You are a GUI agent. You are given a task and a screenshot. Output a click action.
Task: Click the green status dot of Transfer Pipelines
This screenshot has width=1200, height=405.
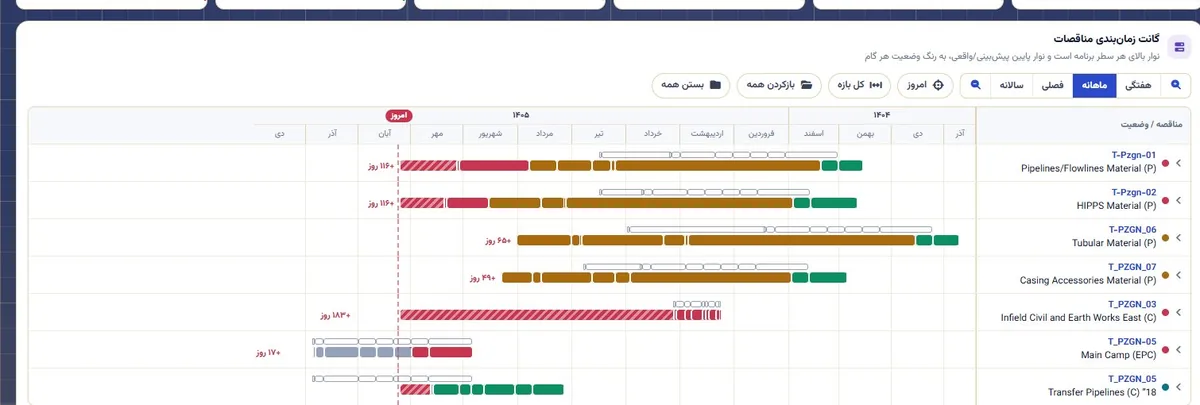tap(1165, 386)
